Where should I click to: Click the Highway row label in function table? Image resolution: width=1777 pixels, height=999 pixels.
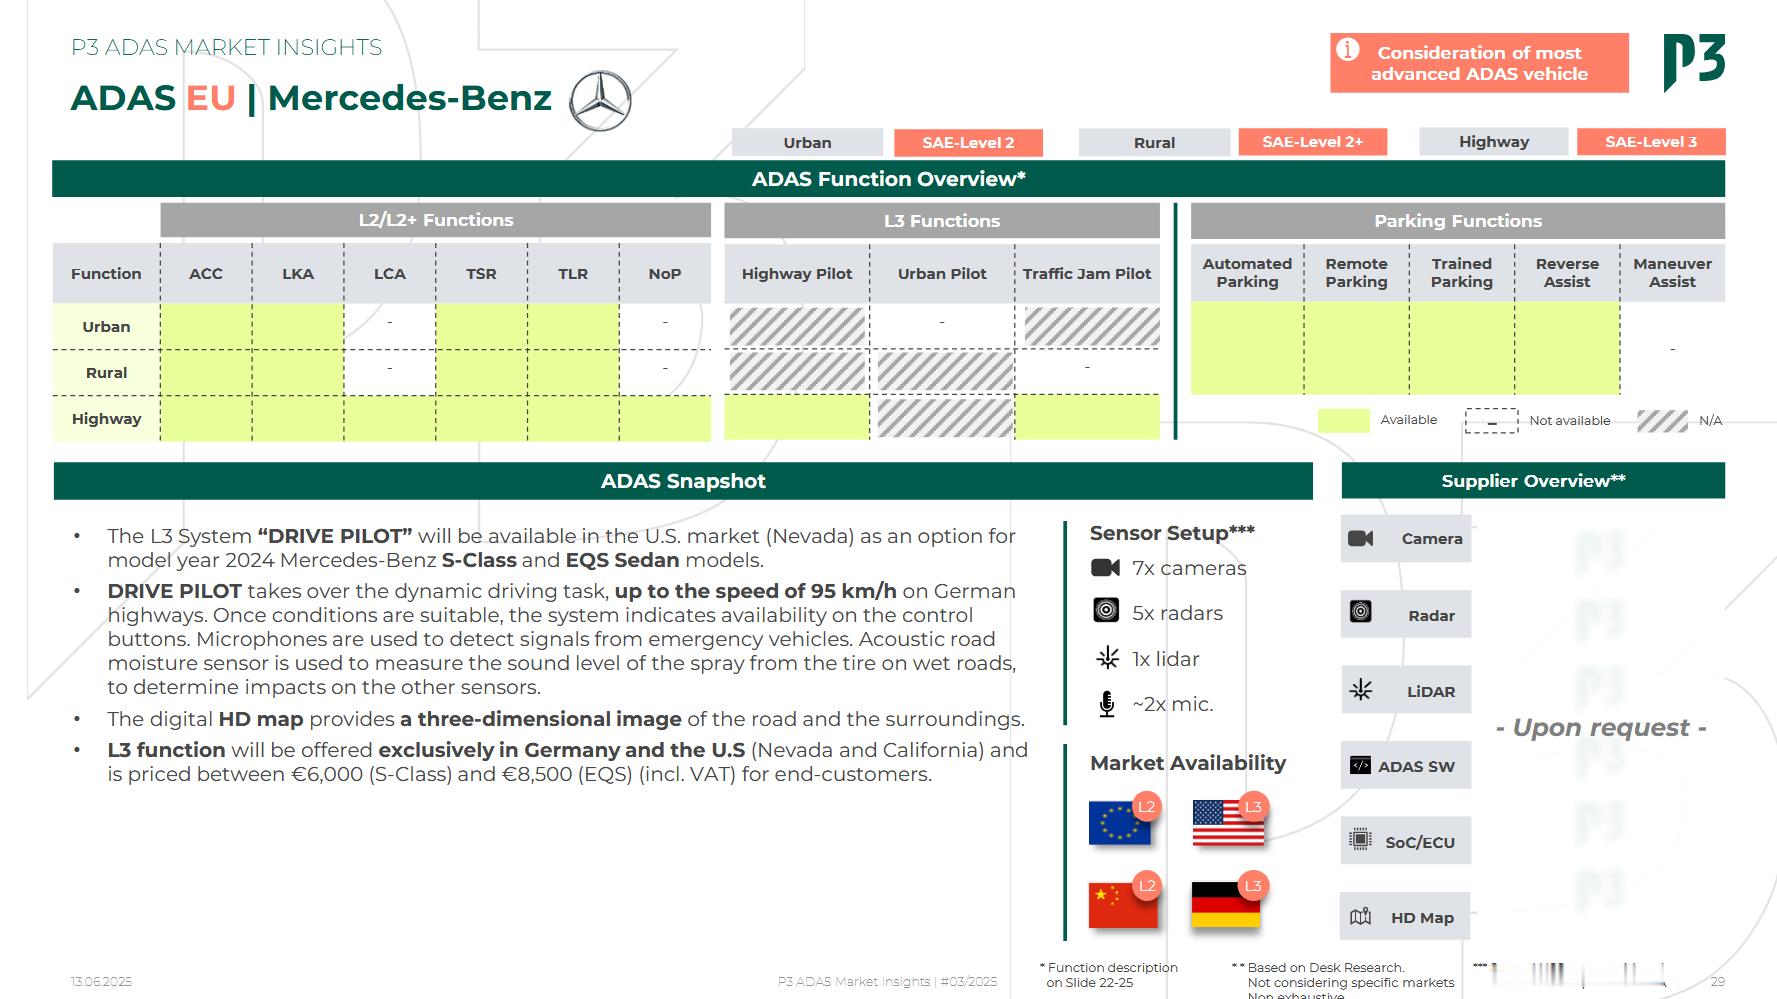pyautogui.click(x=106, y=419)
